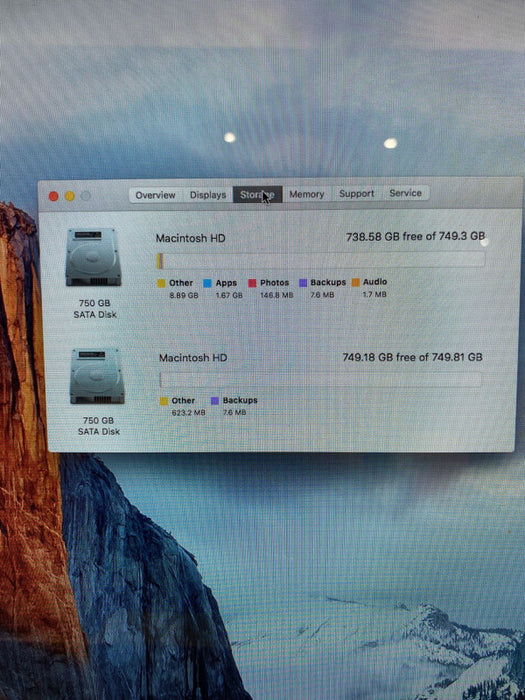
Task: Click the blue Apps color swatch
Action: pos(207,283)
